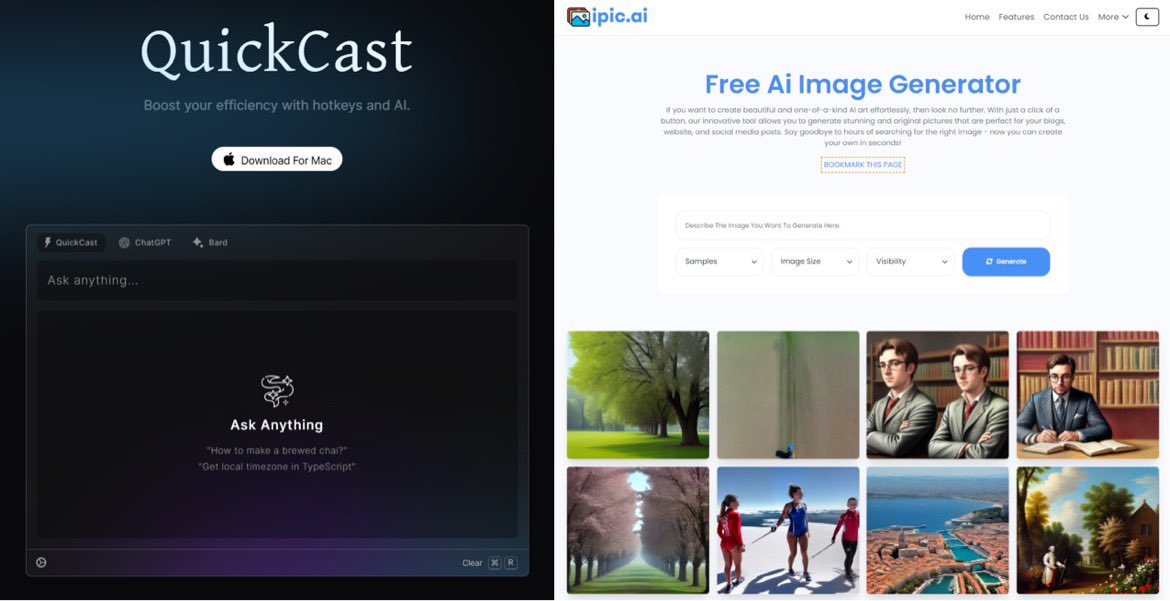Expand the Samples dropdown

click(719, 262)
